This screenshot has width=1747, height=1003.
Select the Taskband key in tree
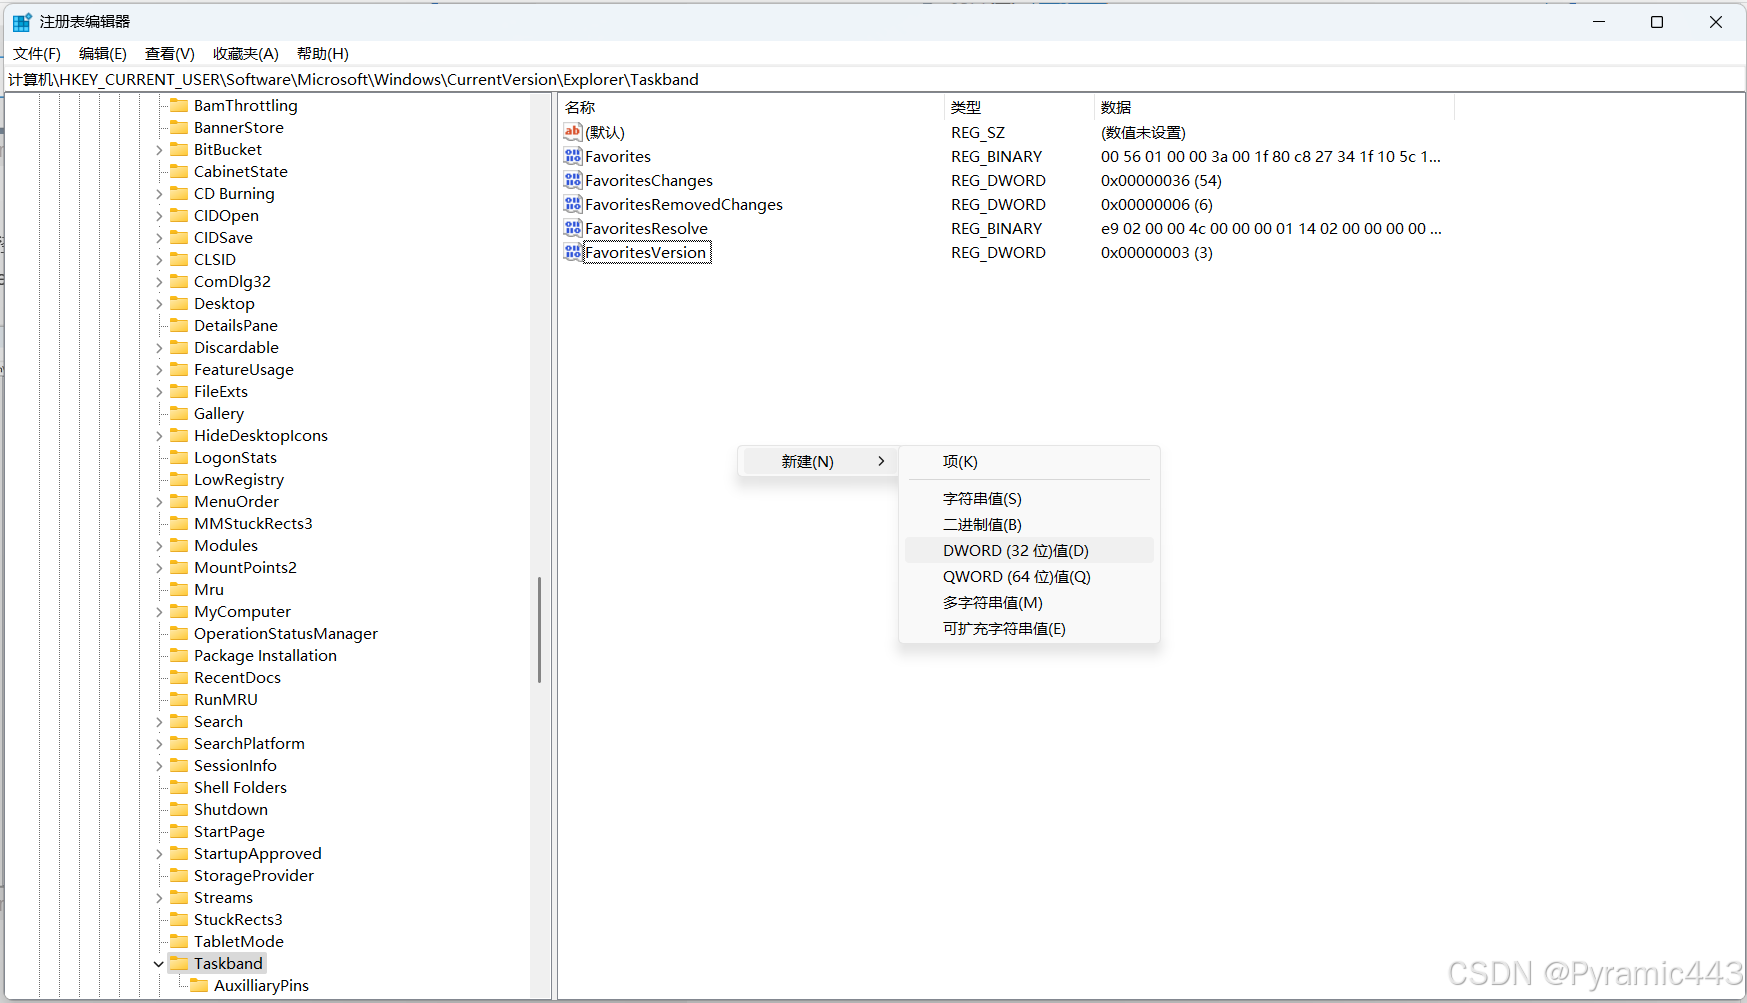pyautogui.click(x=228, y=964)
